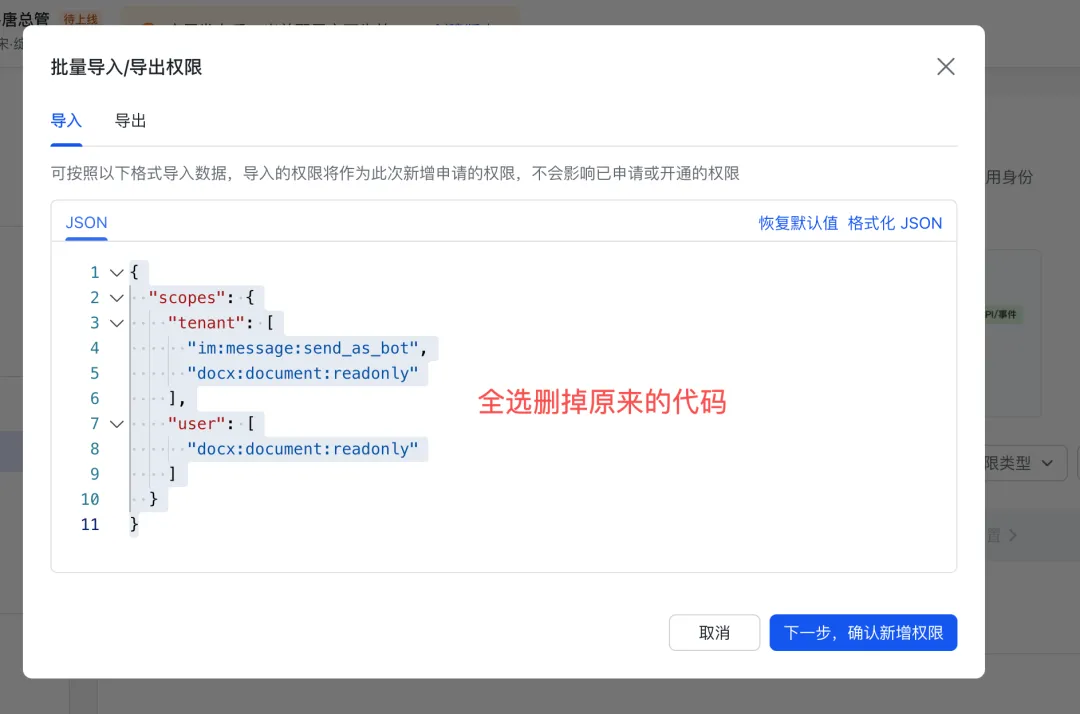Click the 格式化 JSON link
The image size is (1080, 714).
[895, 223]
